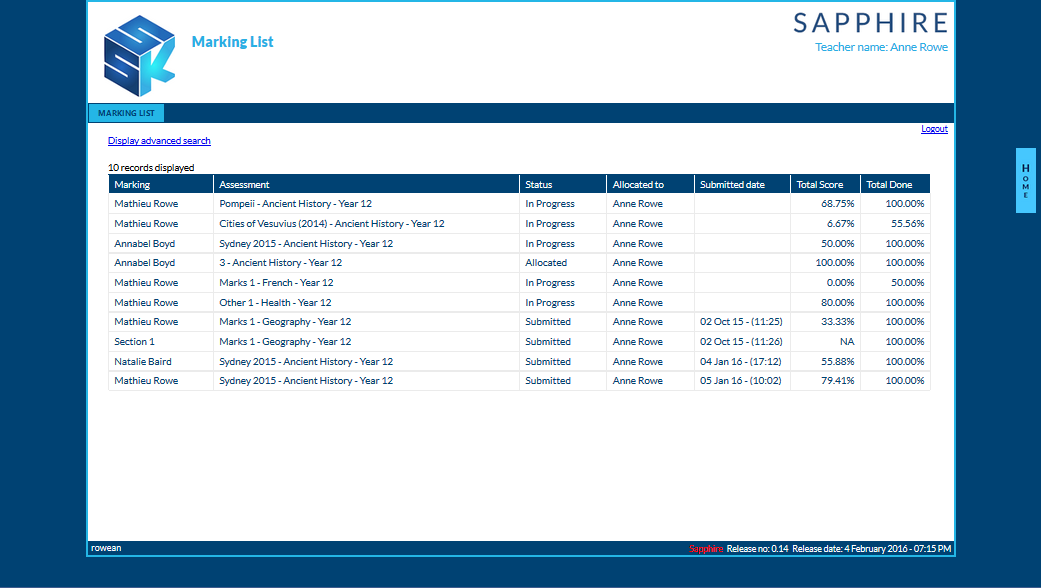Select the Other 1 - Health row

click(x=519, y=303)
